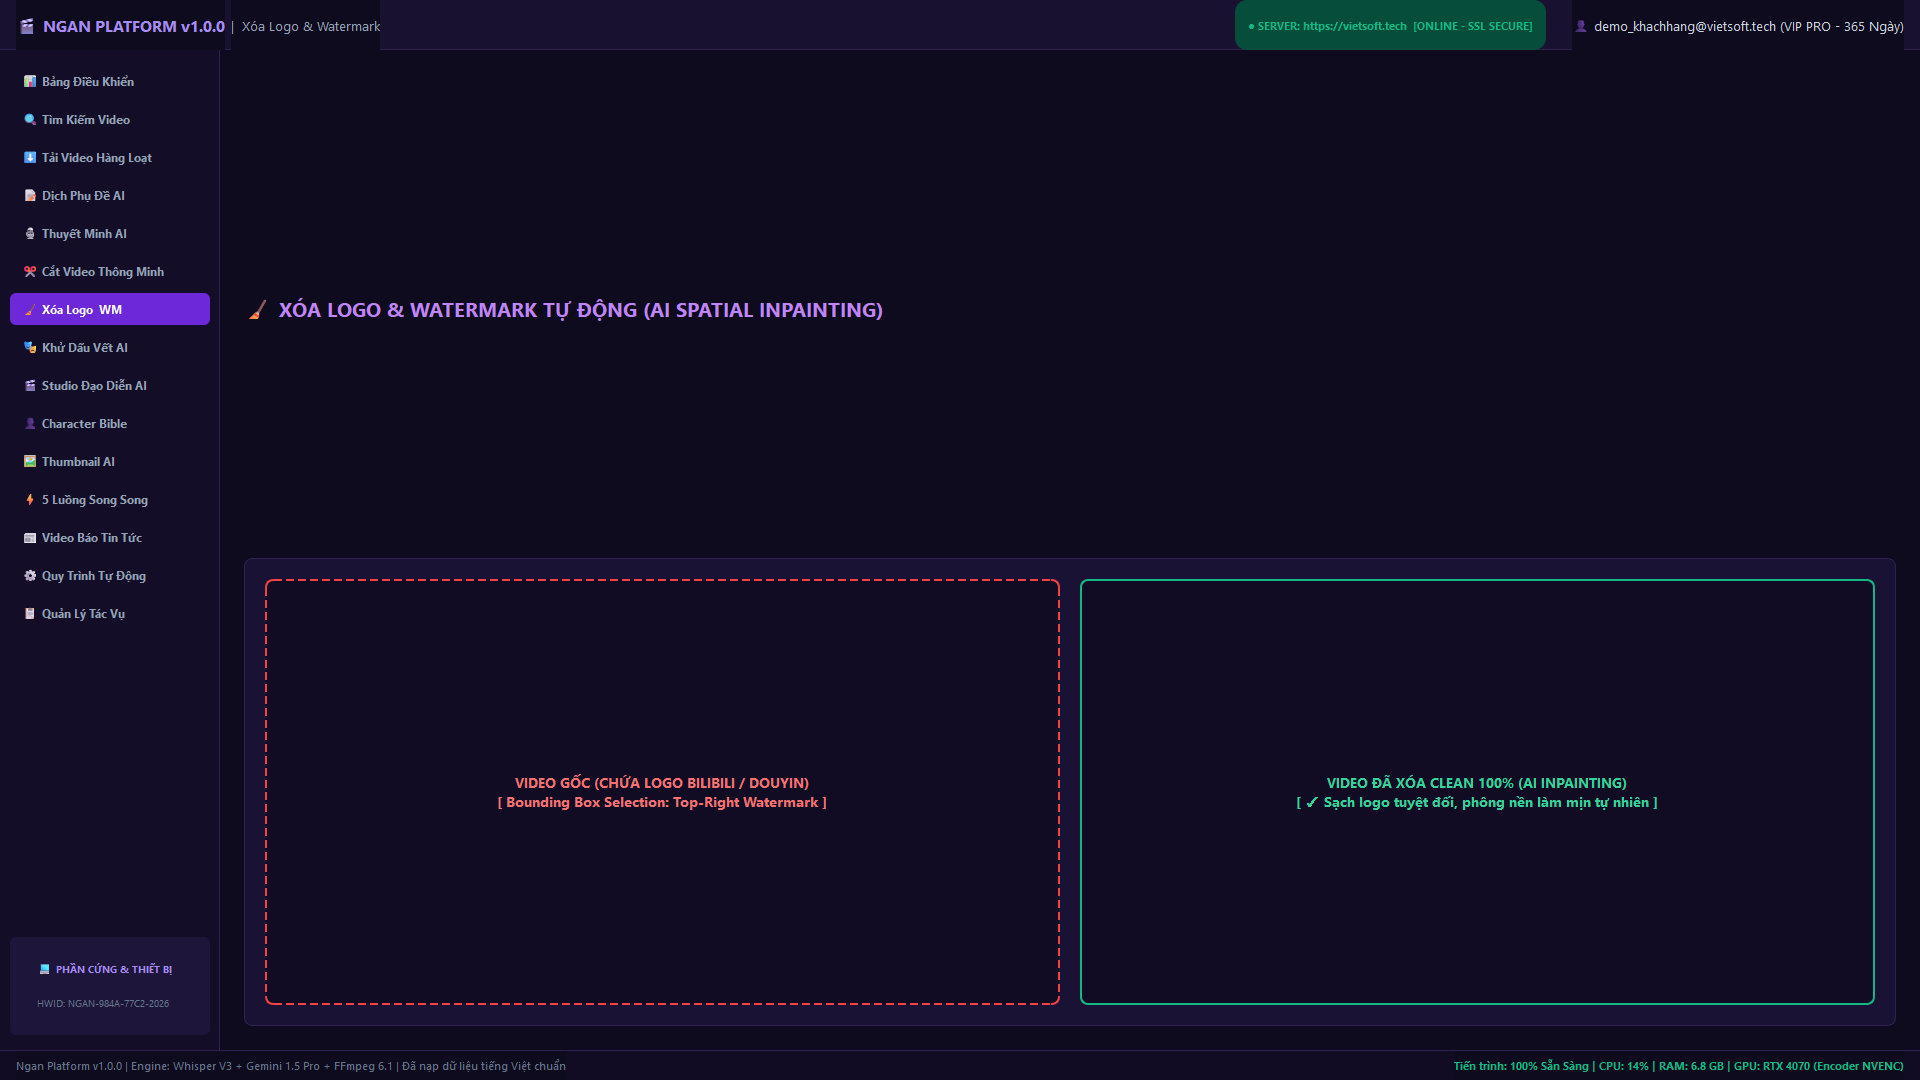Select Khử Dấu Vết AI item

[x=110, y=348]
